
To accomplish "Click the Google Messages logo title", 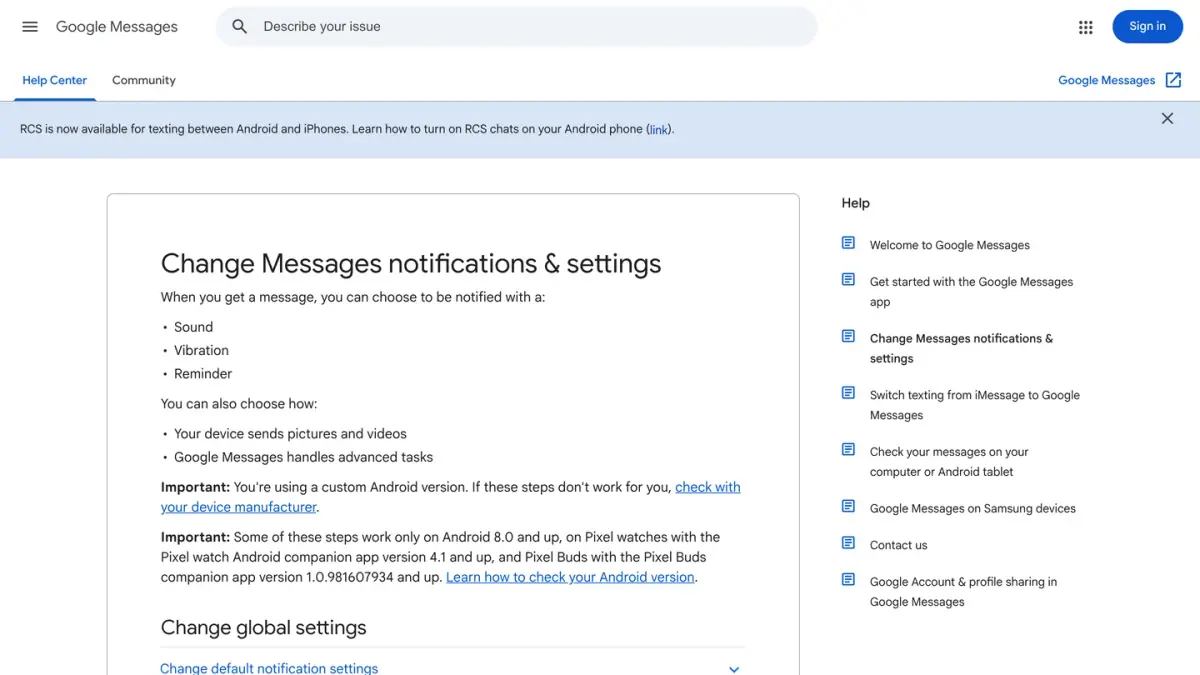I will (117, 27).
